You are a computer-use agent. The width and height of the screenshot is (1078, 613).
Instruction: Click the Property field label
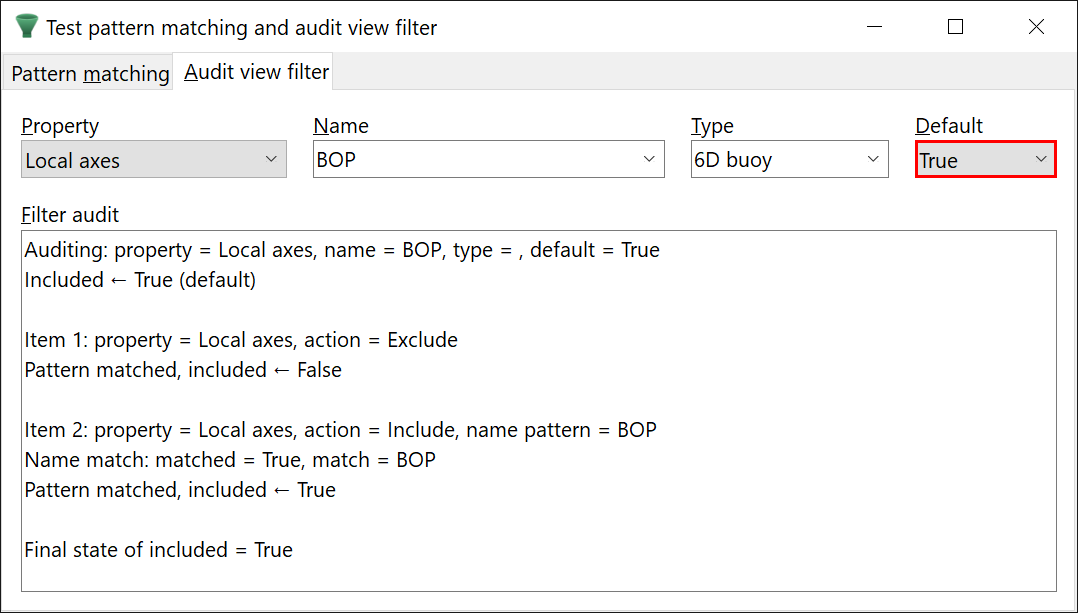(x=60, y=126)
